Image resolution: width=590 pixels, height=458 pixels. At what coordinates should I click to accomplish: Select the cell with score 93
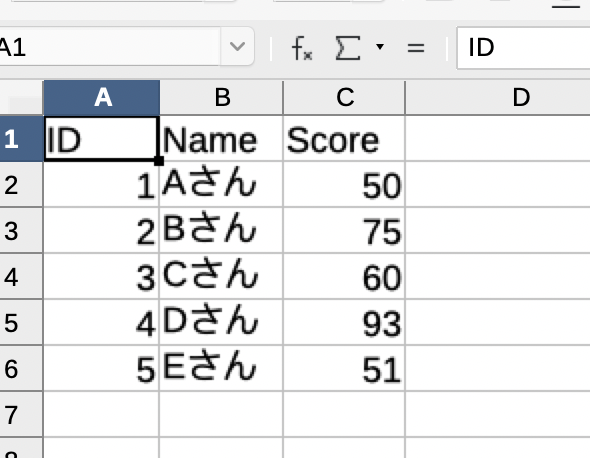click(344, 323)
